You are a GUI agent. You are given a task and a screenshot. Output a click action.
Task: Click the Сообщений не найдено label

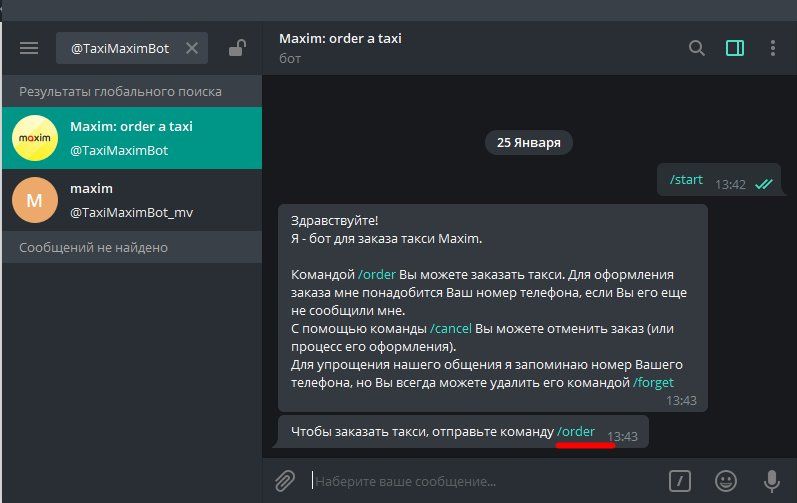[94, 247]
